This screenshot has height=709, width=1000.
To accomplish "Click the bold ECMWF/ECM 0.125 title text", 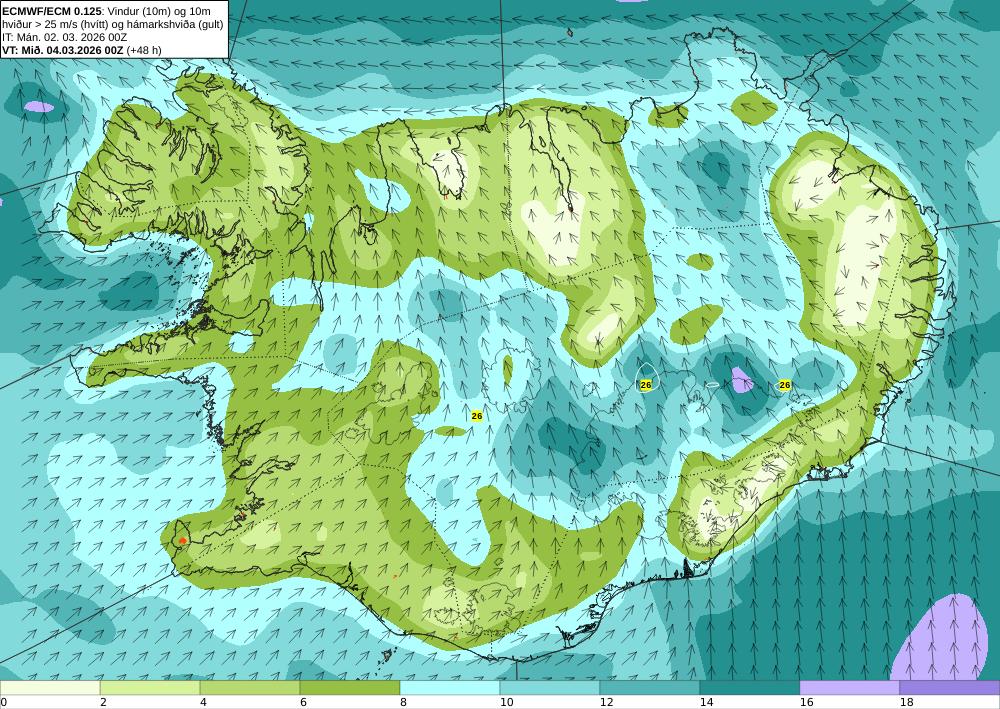I will click(52, 11).
